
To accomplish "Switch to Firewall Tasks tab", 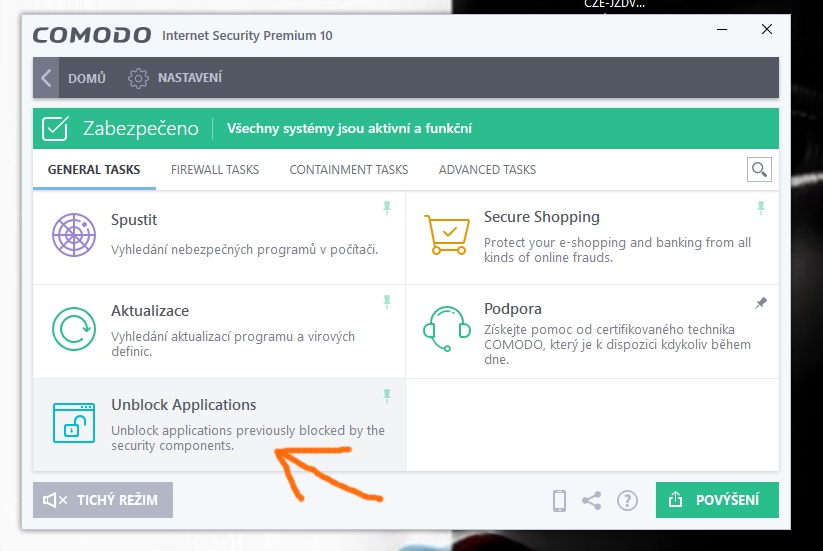I will (x=215, y=169).
